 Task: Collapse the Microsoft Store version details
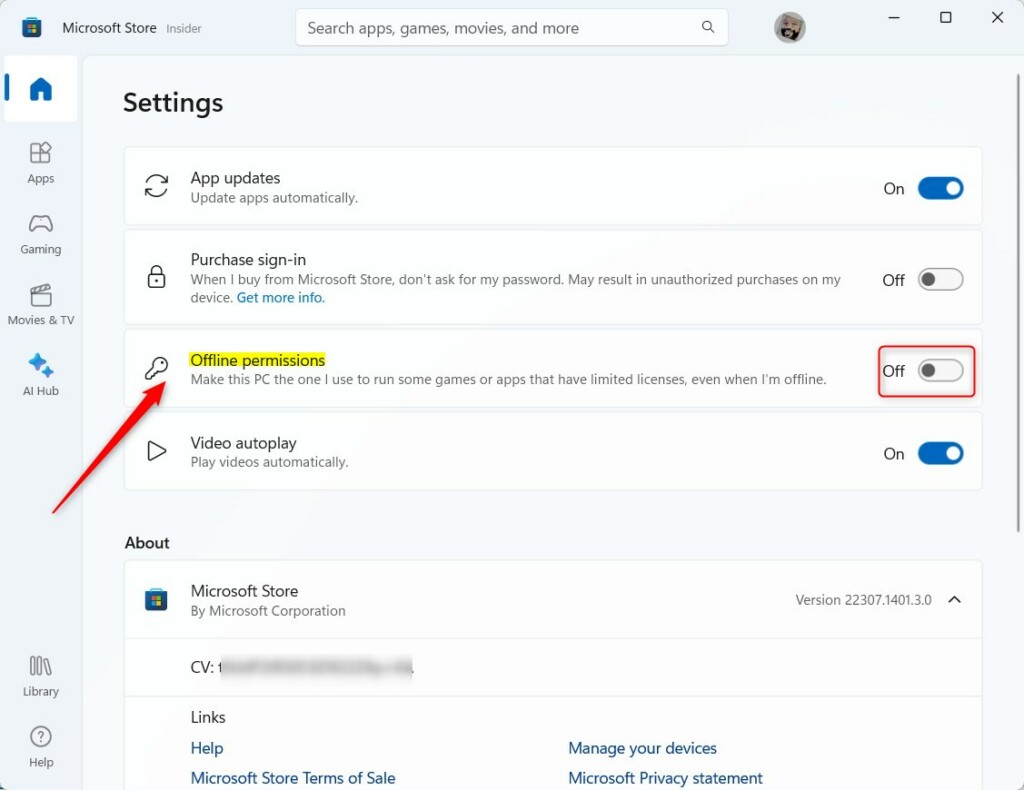pyautogui.click(x=954, y=599)
